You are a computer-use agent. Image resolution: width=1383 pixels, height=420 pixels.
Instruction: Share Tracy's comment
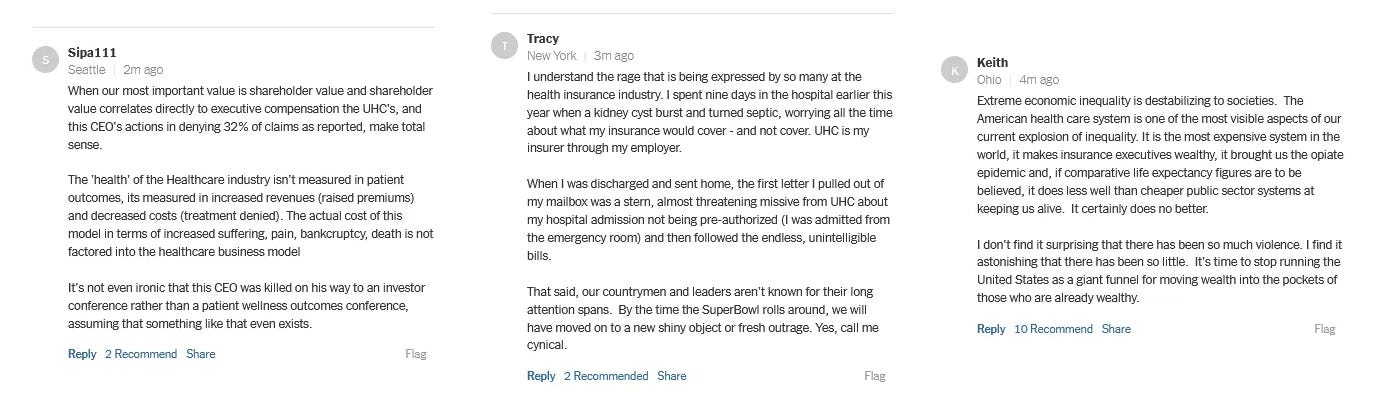point(672,376)
